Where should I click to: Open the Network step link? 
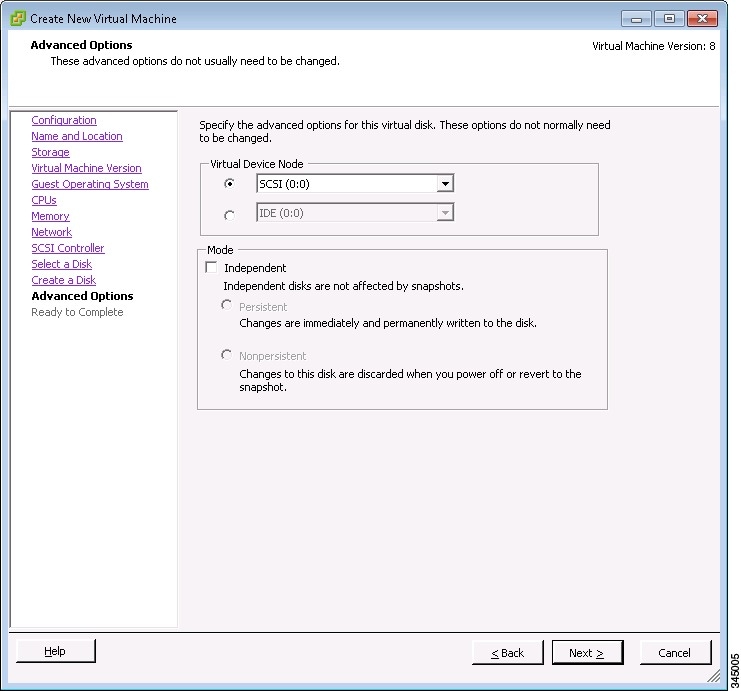pos(52,232)
